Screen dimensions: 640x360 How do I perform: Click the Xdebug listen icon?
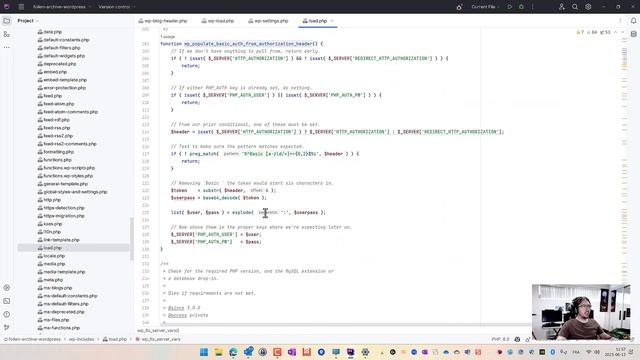tap(459, 7)
